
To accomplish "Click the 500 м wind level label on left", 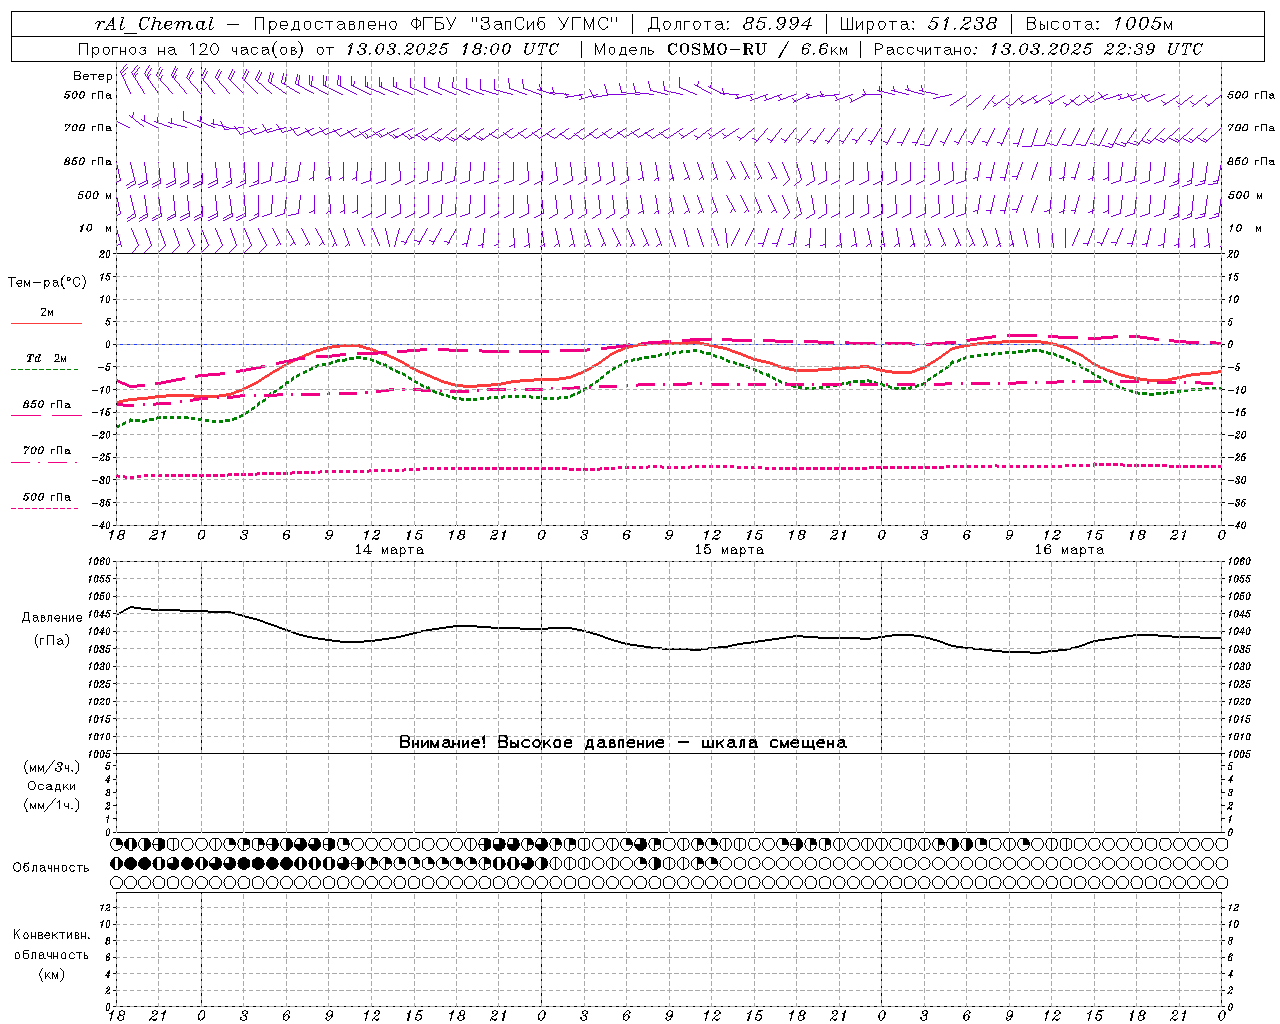I will [95, 195].
